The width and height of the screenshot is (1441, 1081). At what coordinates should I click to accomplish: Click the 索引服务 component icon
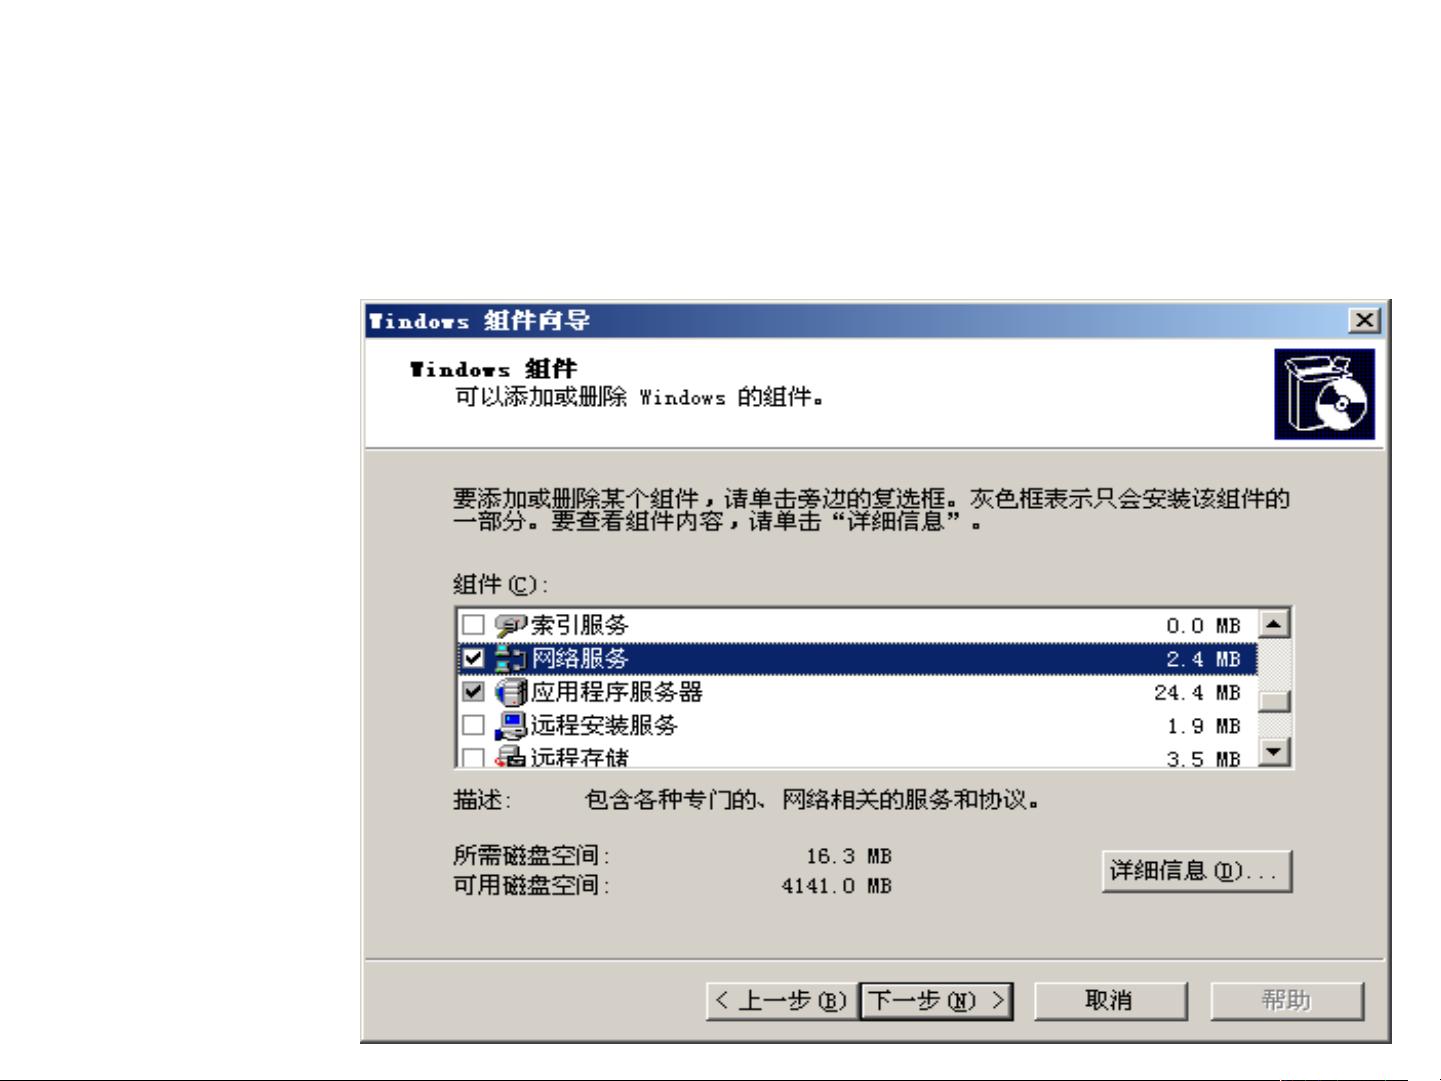point(510,626)
